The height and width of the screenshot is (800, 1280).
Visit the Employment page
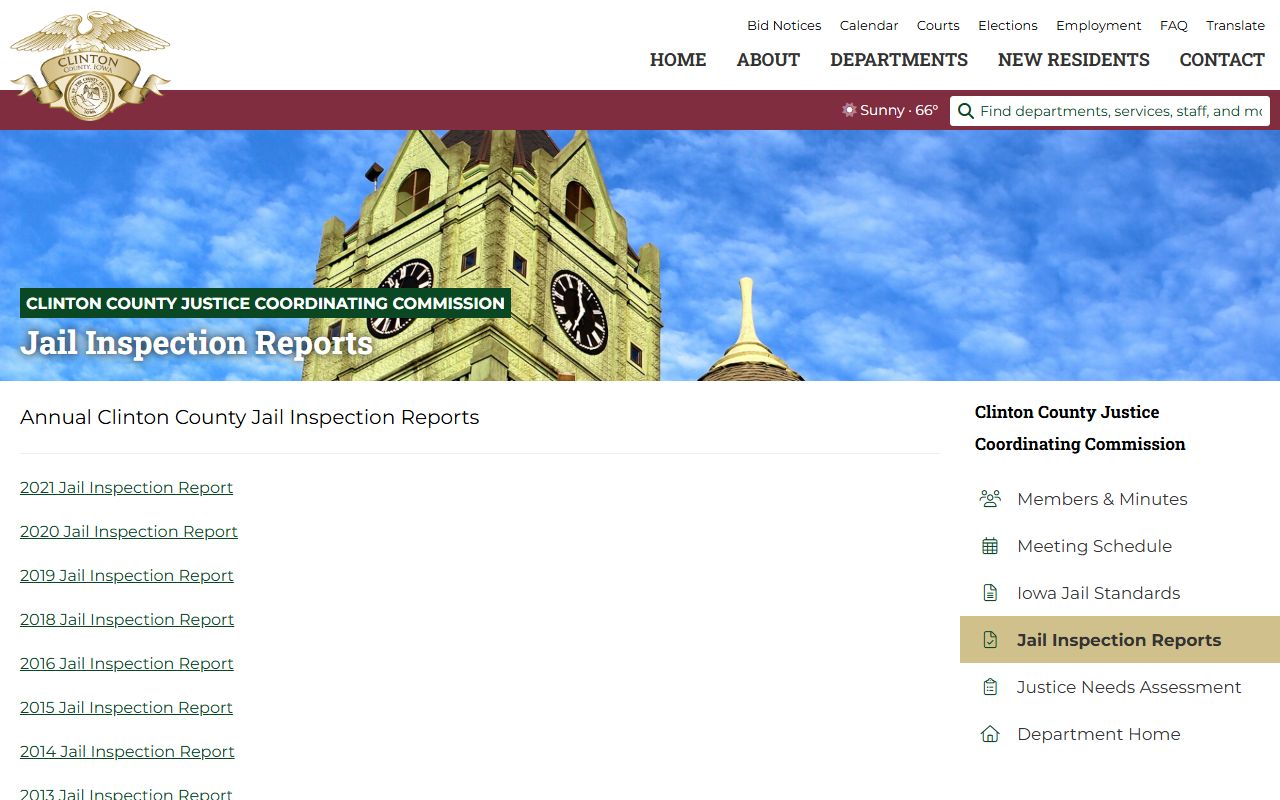pyautogui.click(x=1099, y=26)
